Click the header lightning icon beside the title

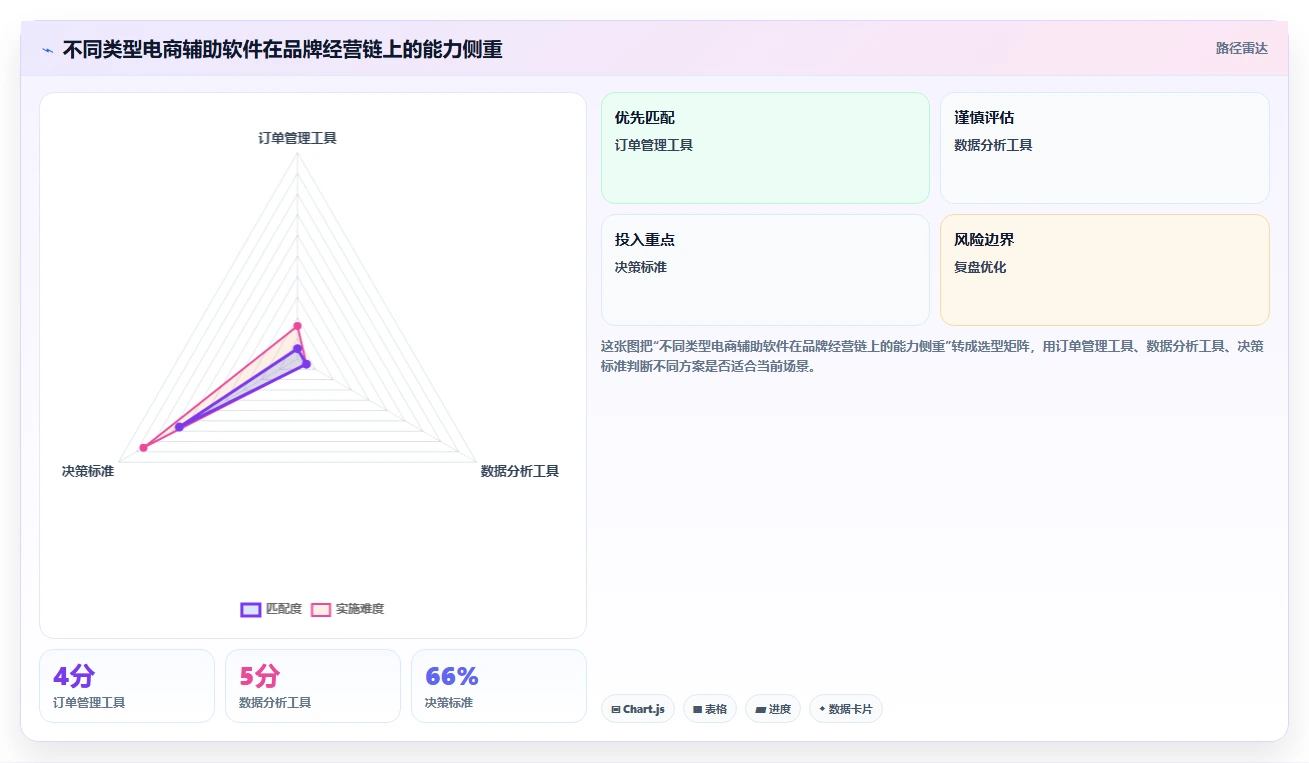pyautogui.click(x=47, y=50)
